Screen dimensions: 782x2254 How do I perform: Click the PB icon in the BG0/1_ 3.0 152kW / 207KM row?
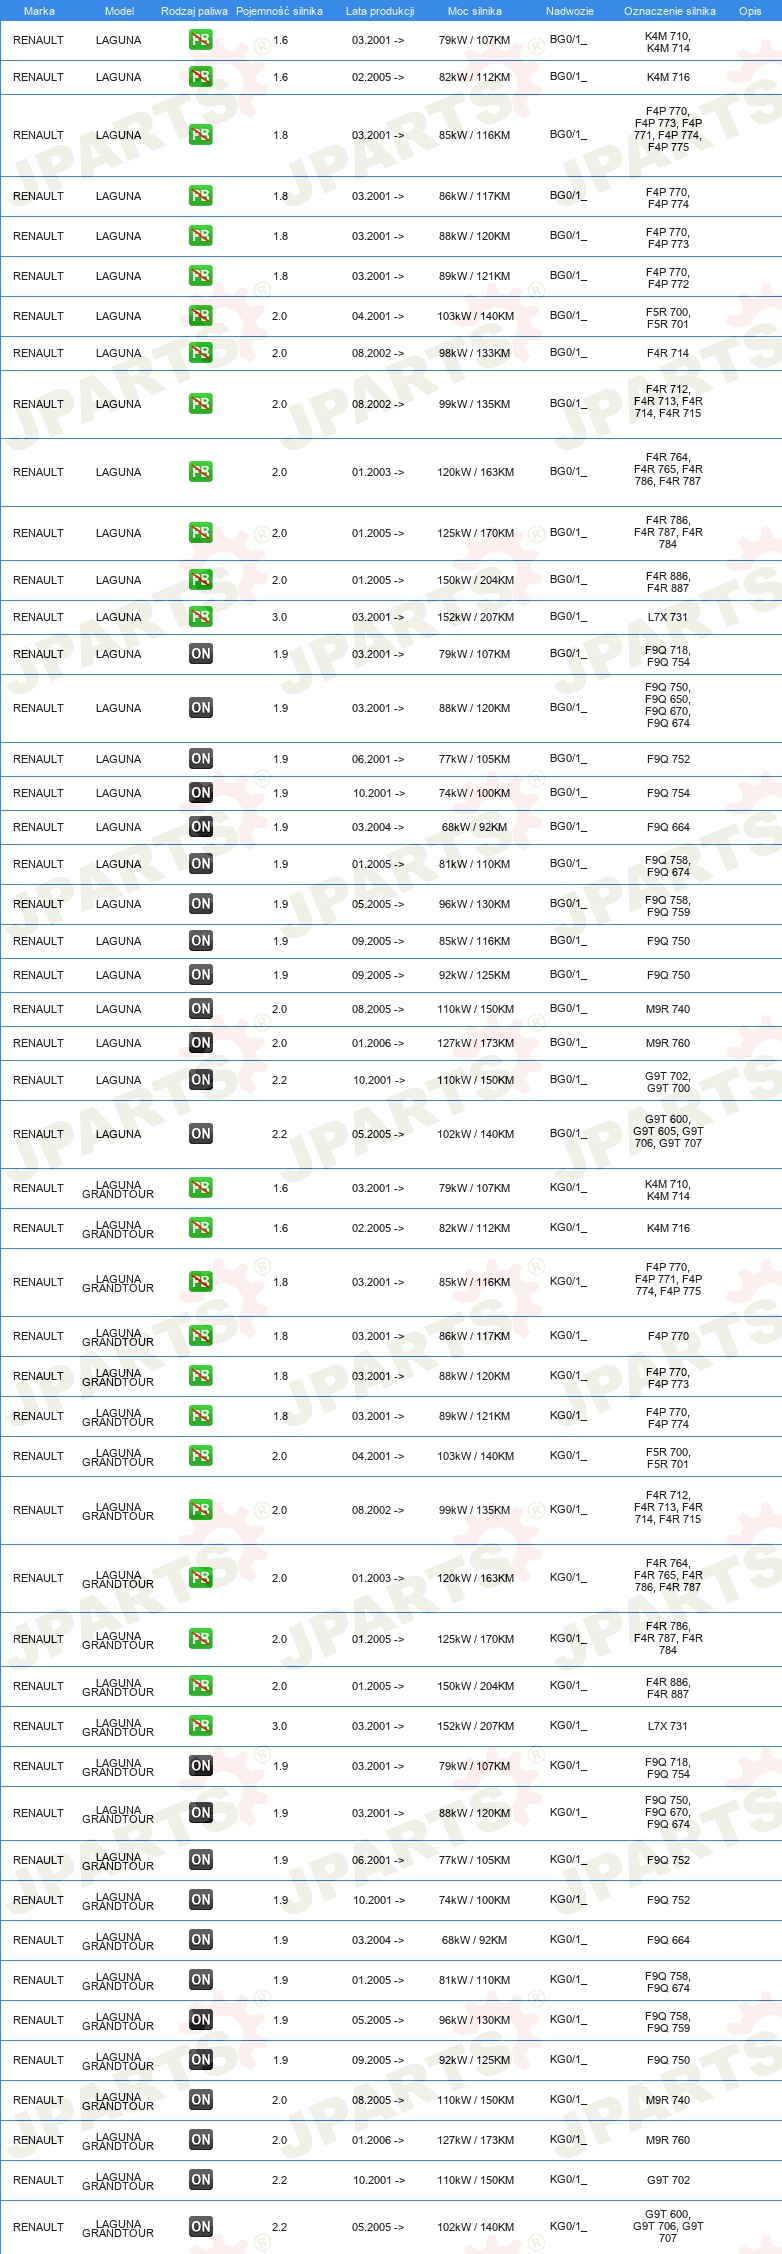click(200, 617)
